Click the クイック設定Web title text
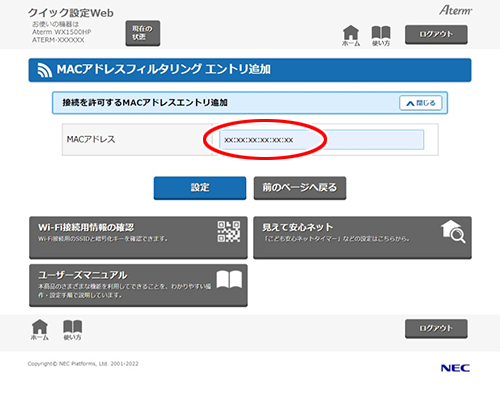Viewport: 500px width, 412px height. 71,13
